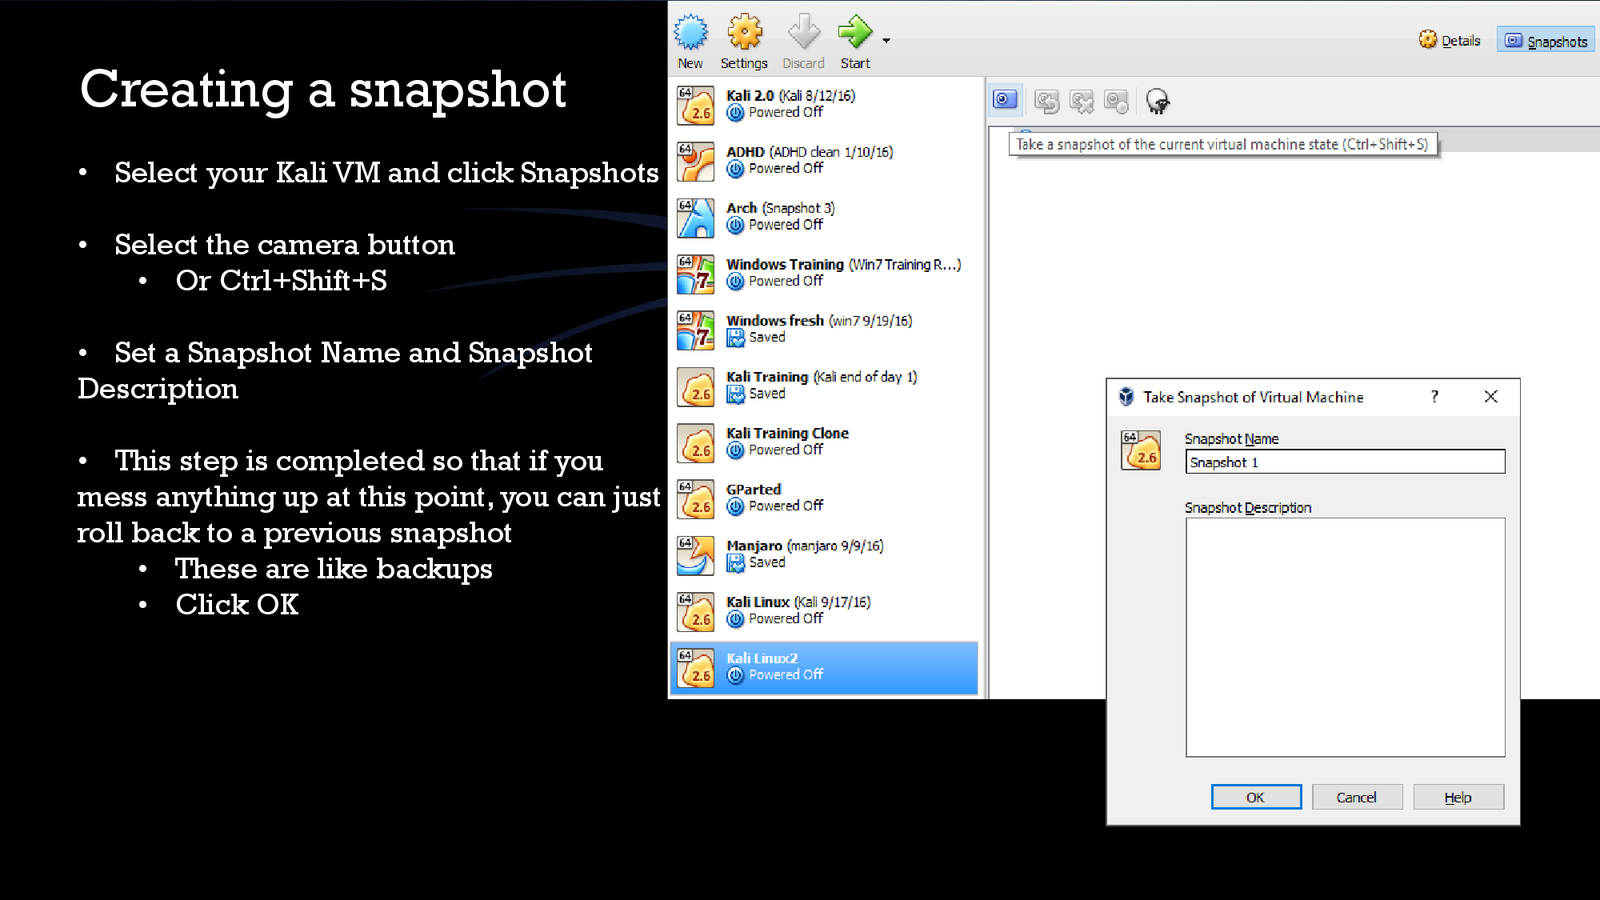The image size is (1600, 900).
Task: Click the 'Kali 2.0' VM name
Action: (750, 96)
